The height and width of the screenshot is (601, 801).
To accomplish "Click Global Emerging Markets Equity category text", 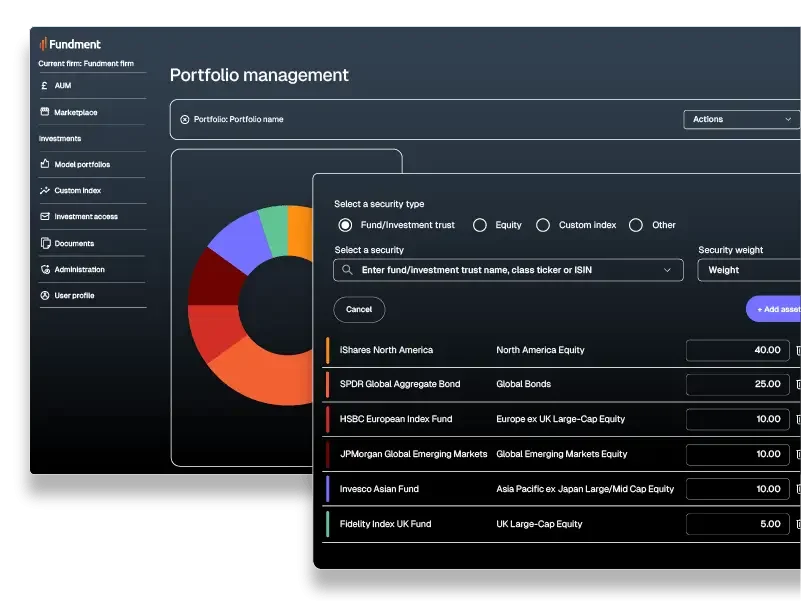I will click(x=561, y=454).
